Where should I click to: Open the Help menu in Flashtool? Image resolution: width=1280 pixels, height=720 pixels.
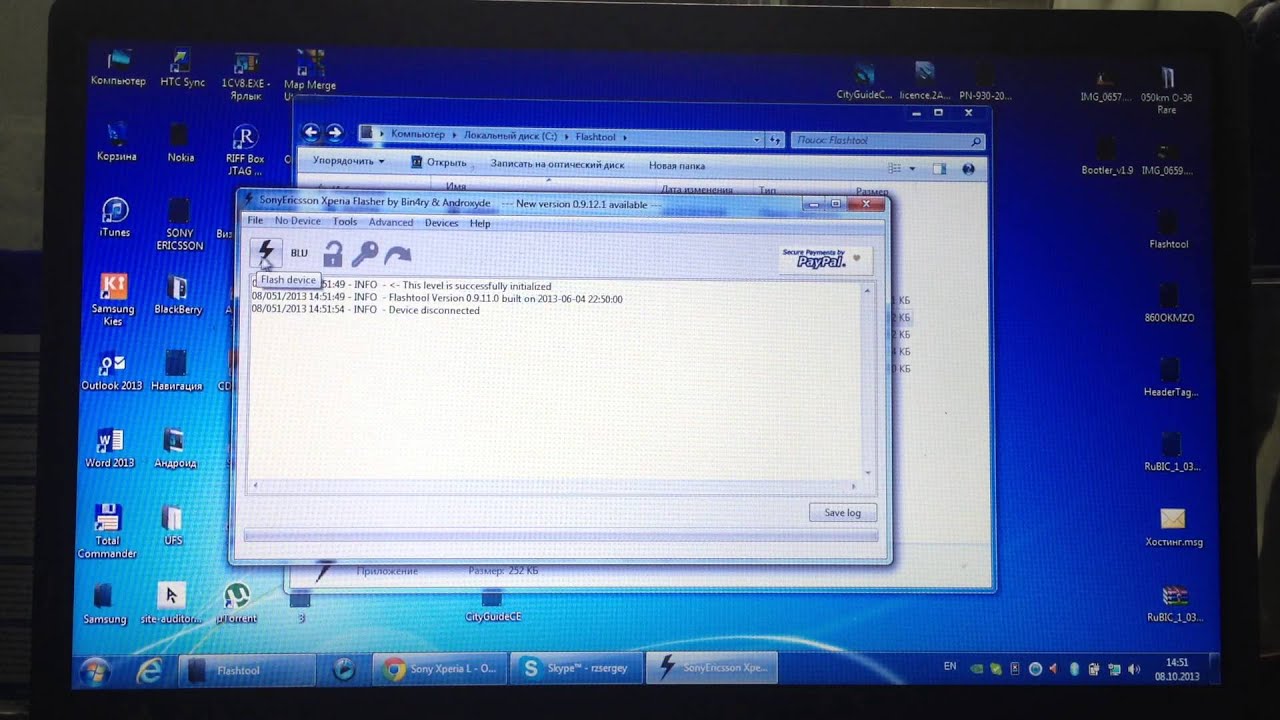tap(480, 223)
